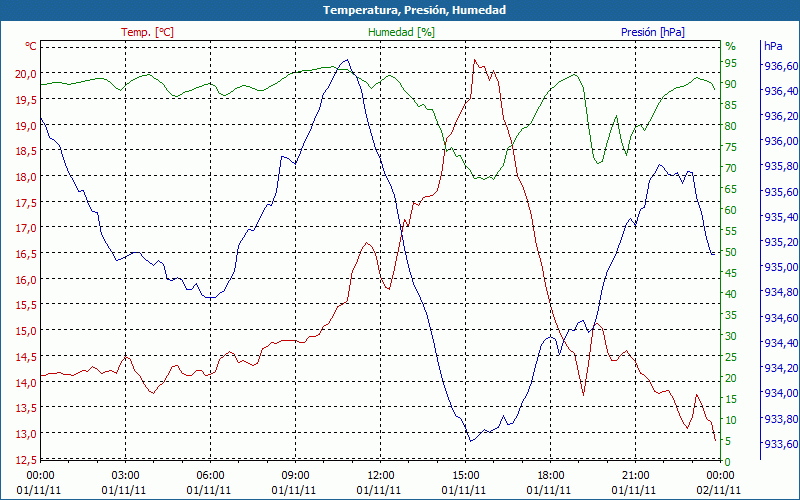The width and height of the screenshot is (800, 500).
Task: Click the '936,60' pressure axis value
Action: pyautogui.click(x=781, y=66)
